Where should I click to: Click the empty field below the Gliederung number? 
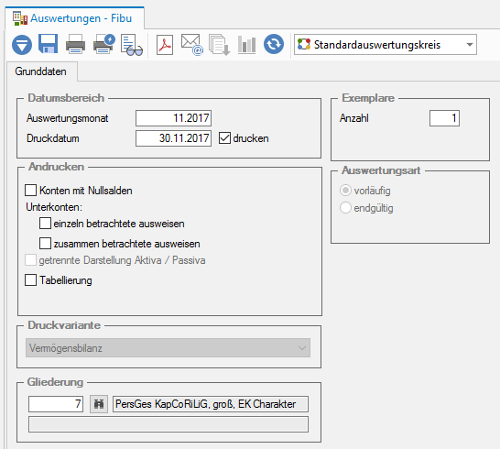tap(168, 424)
